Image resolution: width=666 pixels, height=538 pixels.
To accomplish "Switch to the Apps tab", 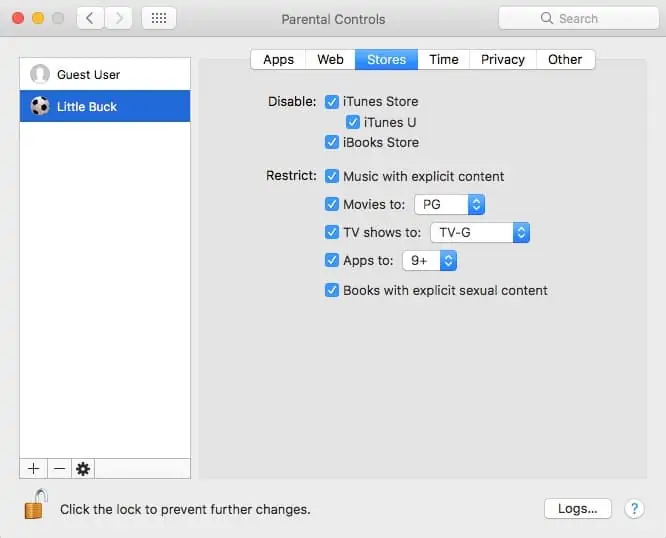I will pos(278,59).
